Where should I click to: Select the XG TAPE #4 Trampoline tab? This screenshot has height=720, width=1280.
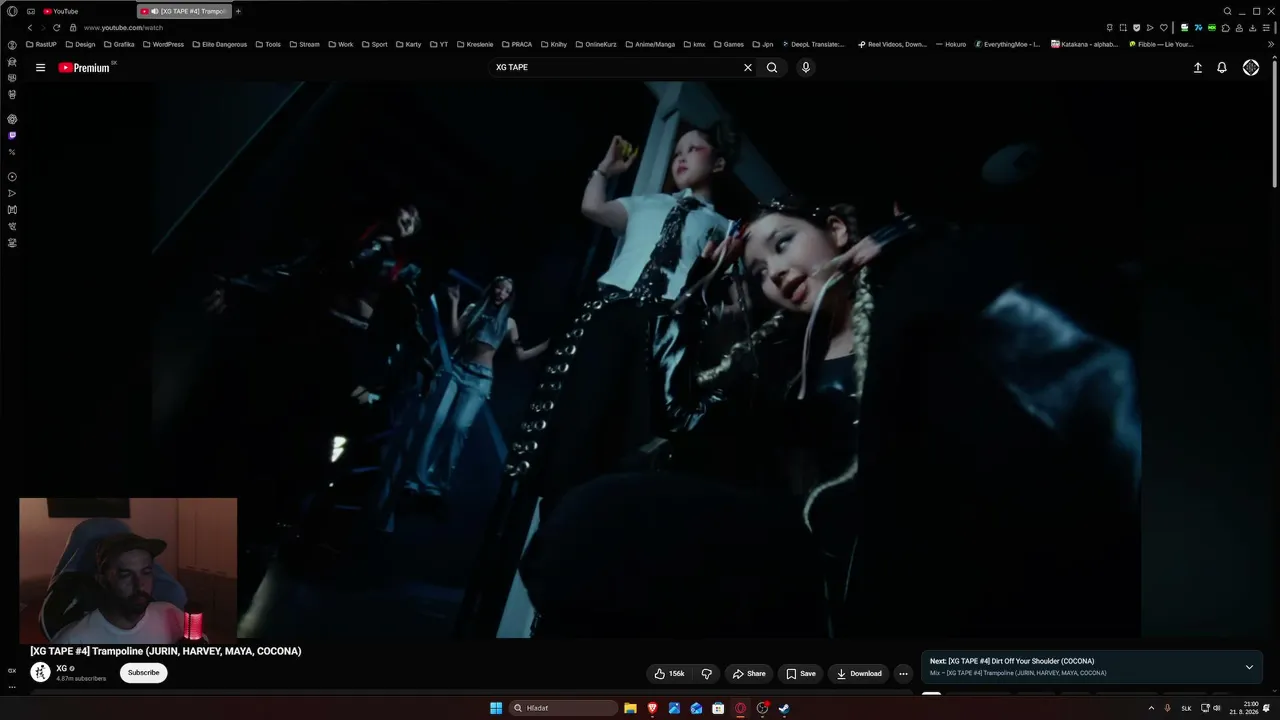(x=184, y=11)
